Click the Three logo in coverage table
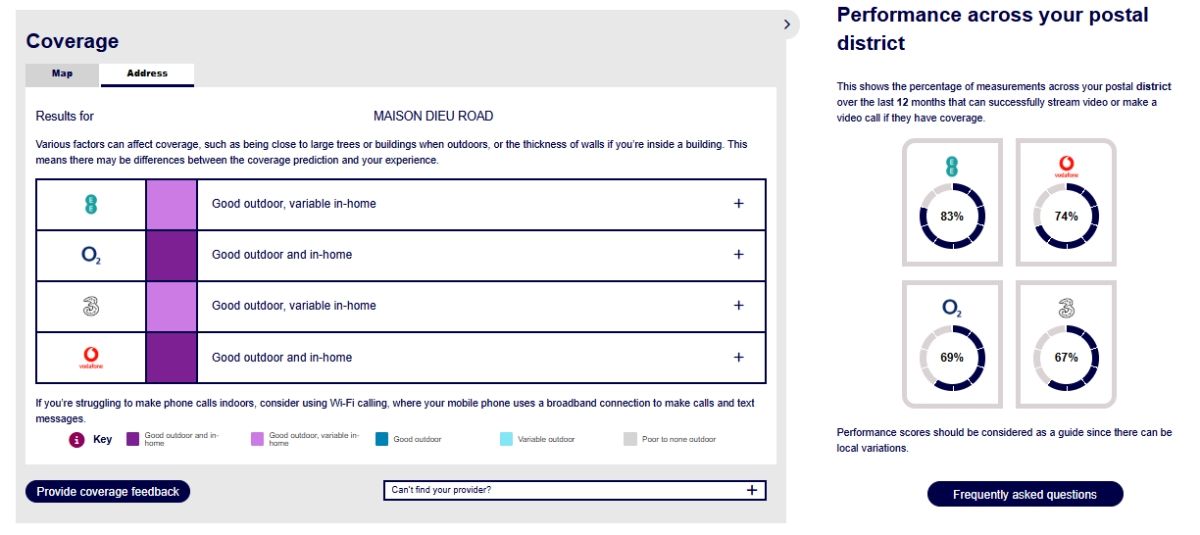Screen dimensions: 1200x535 click(x=91, y=306)
